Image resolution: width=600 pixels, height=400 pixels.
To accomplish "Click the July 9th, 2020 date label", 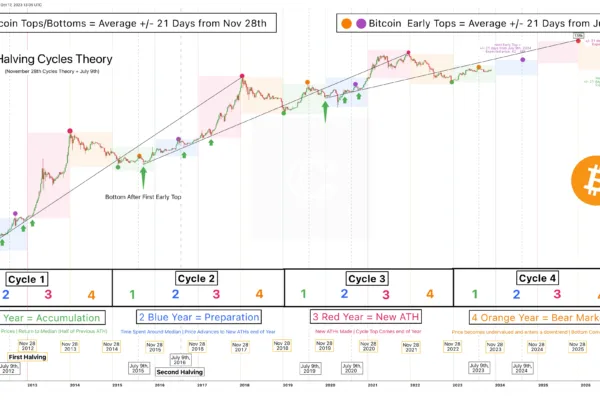I will coord(352,368).
